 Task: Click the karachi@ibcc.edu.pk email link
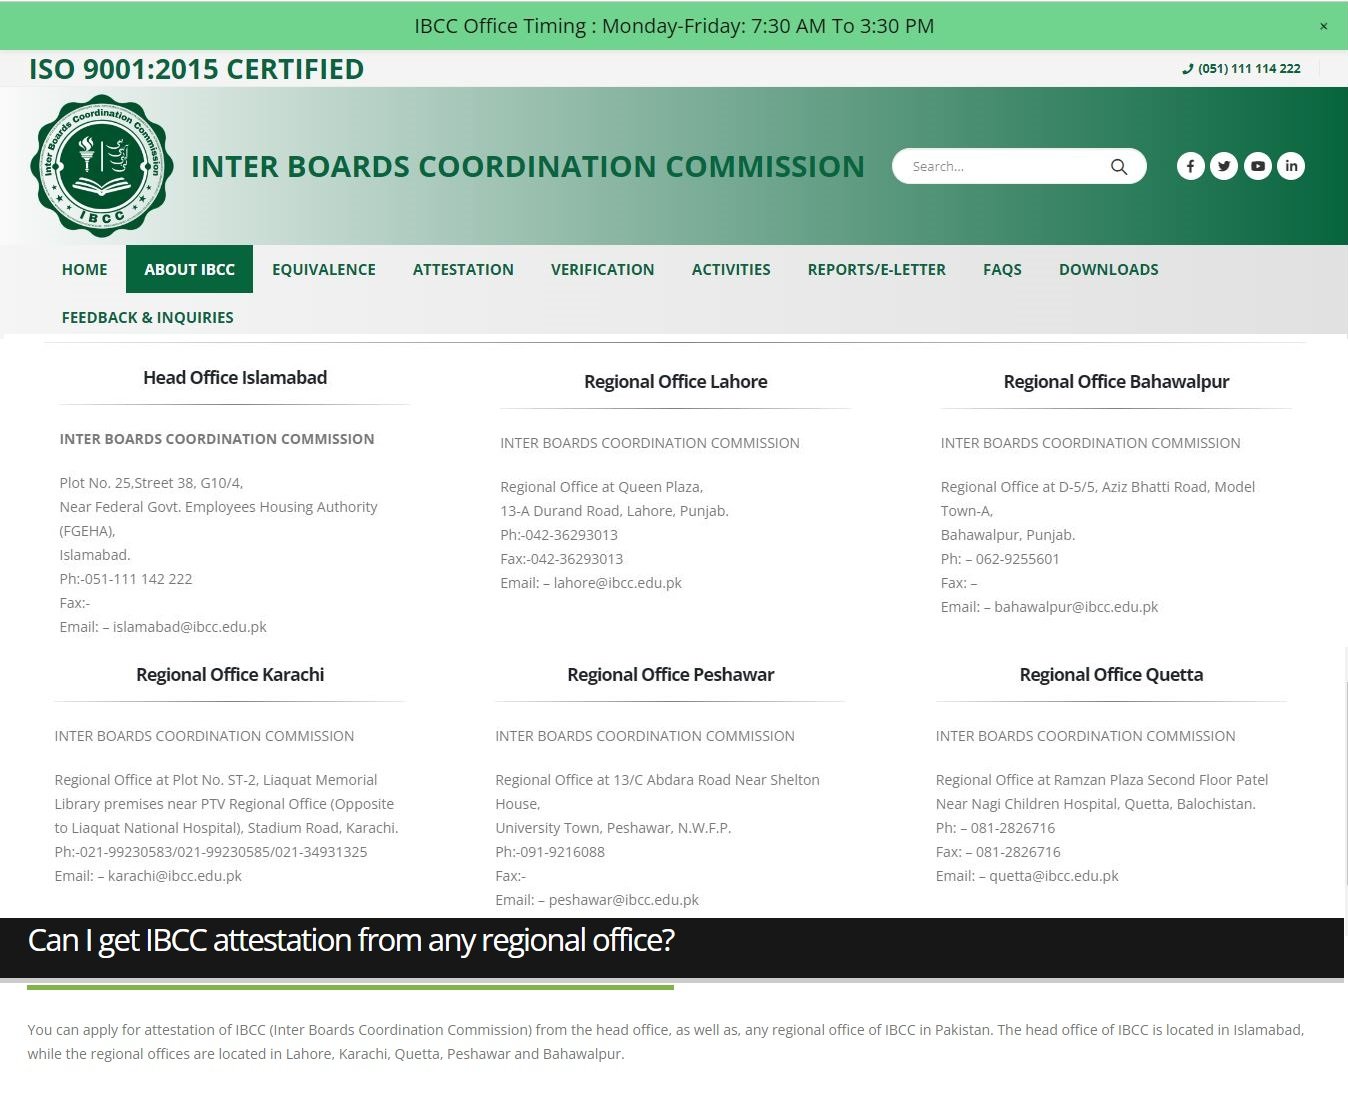tap(176, 875)
